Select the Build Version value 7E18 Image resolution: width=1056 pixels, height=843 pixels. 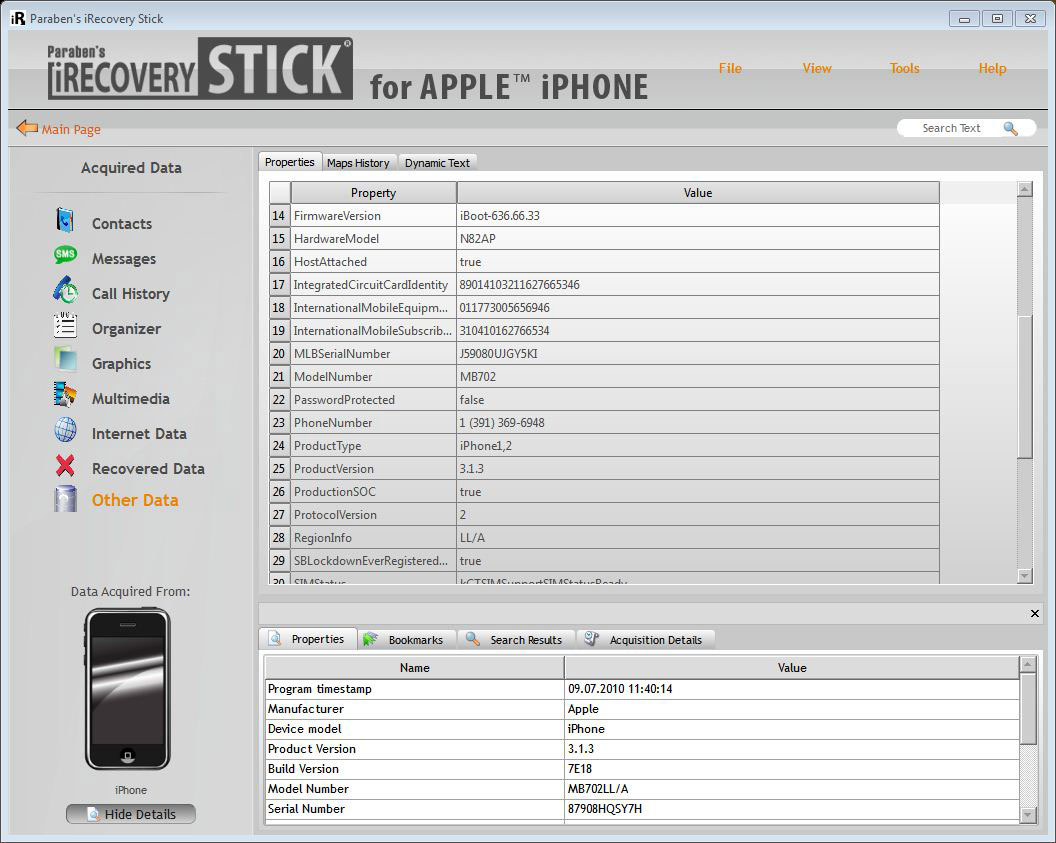click(580, 768)
